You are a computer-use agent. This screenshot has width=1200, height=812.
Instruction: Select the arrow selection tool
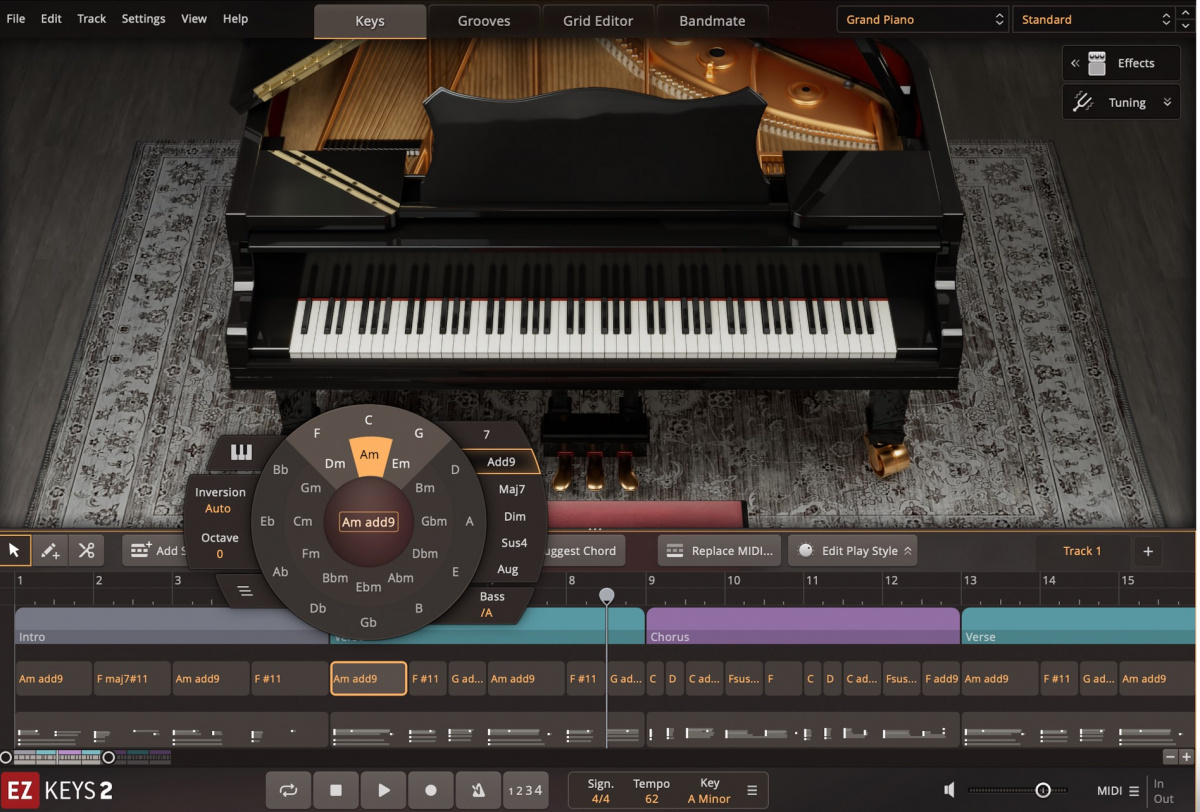[14, 550]
